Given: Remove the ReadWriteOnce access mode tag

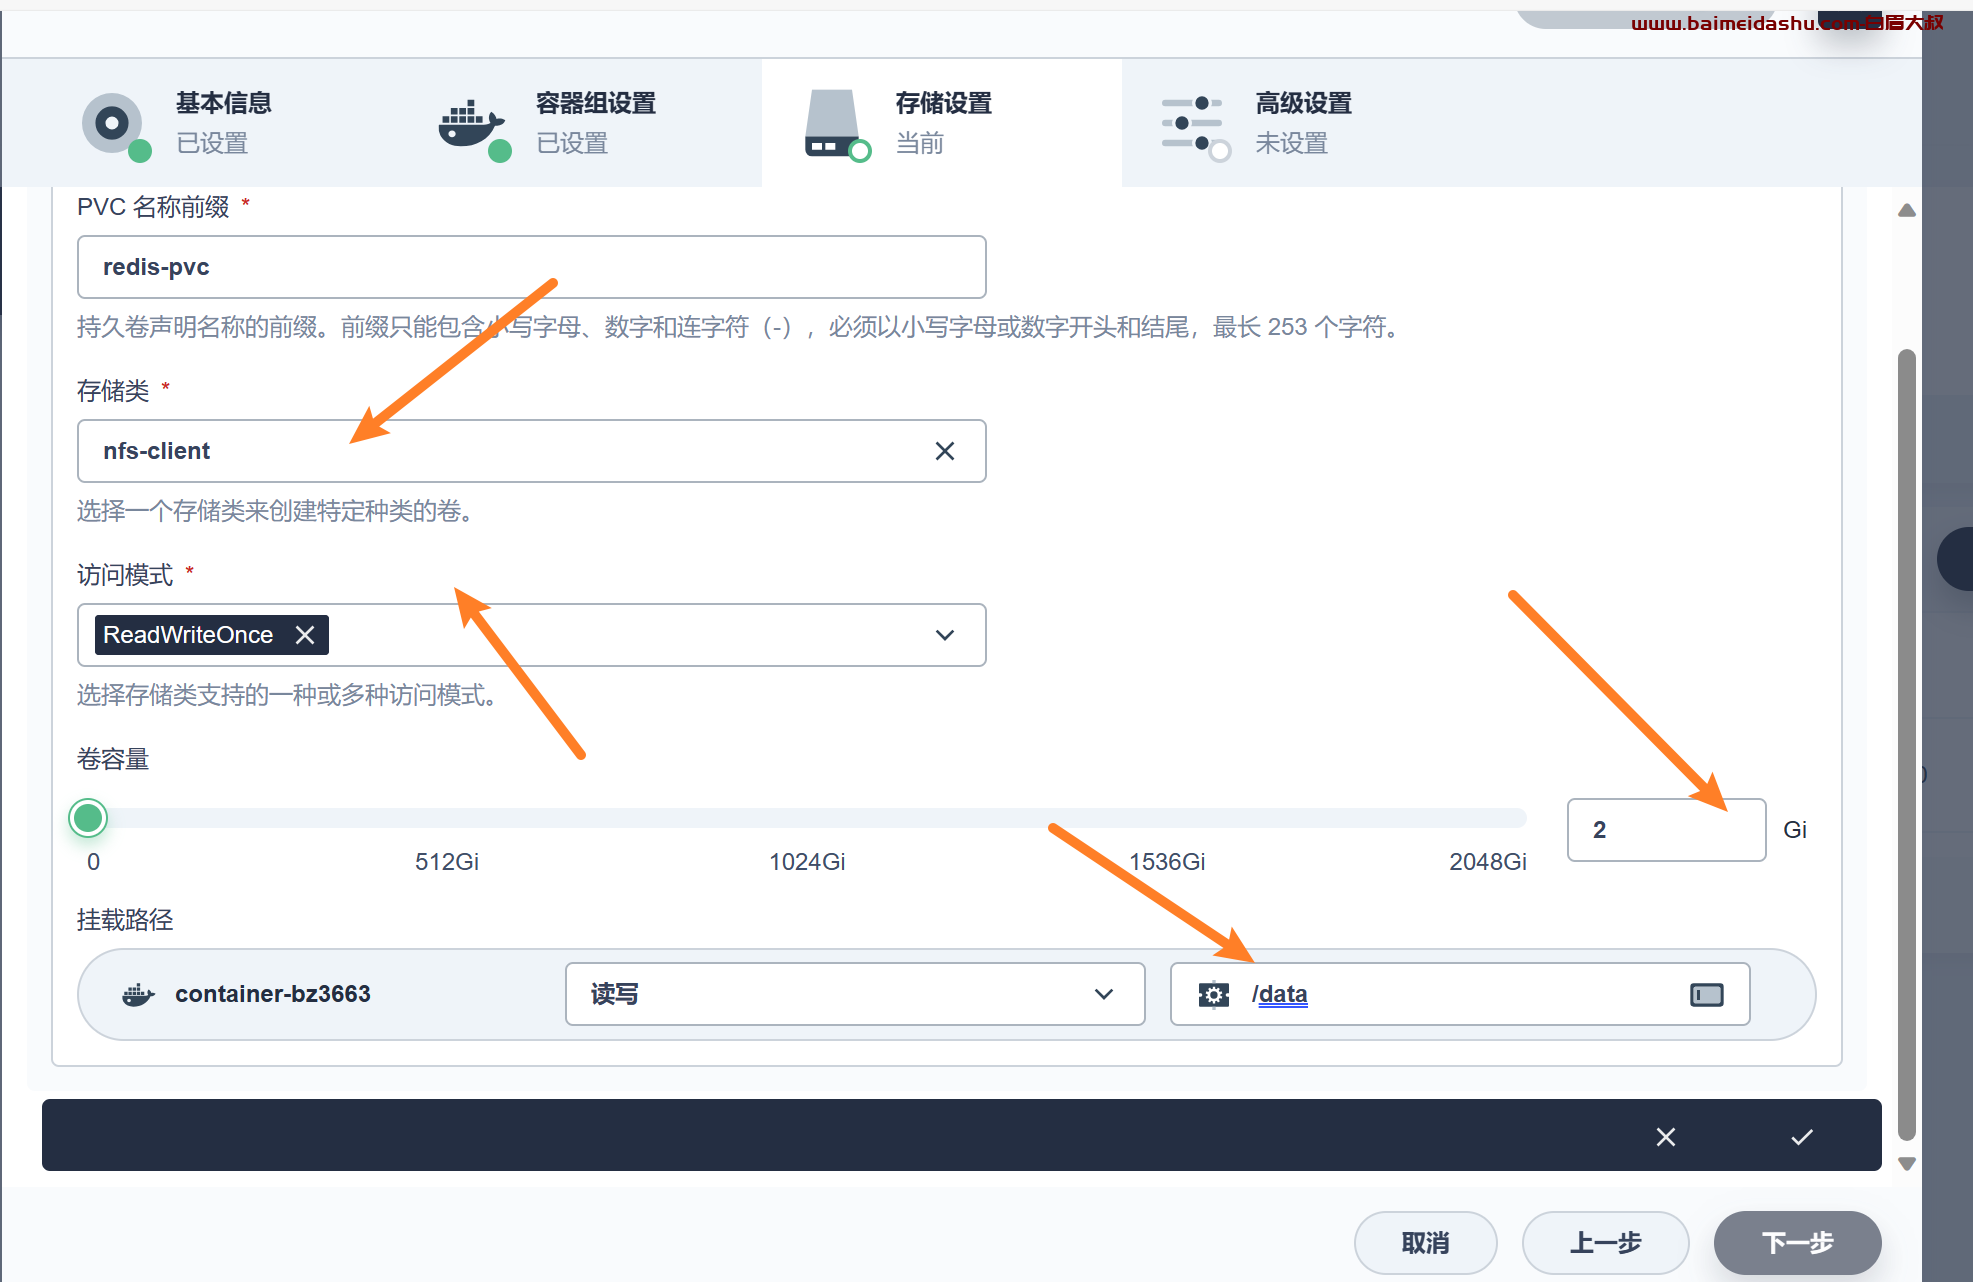Looking at the screenshot, I should (305, 635).
